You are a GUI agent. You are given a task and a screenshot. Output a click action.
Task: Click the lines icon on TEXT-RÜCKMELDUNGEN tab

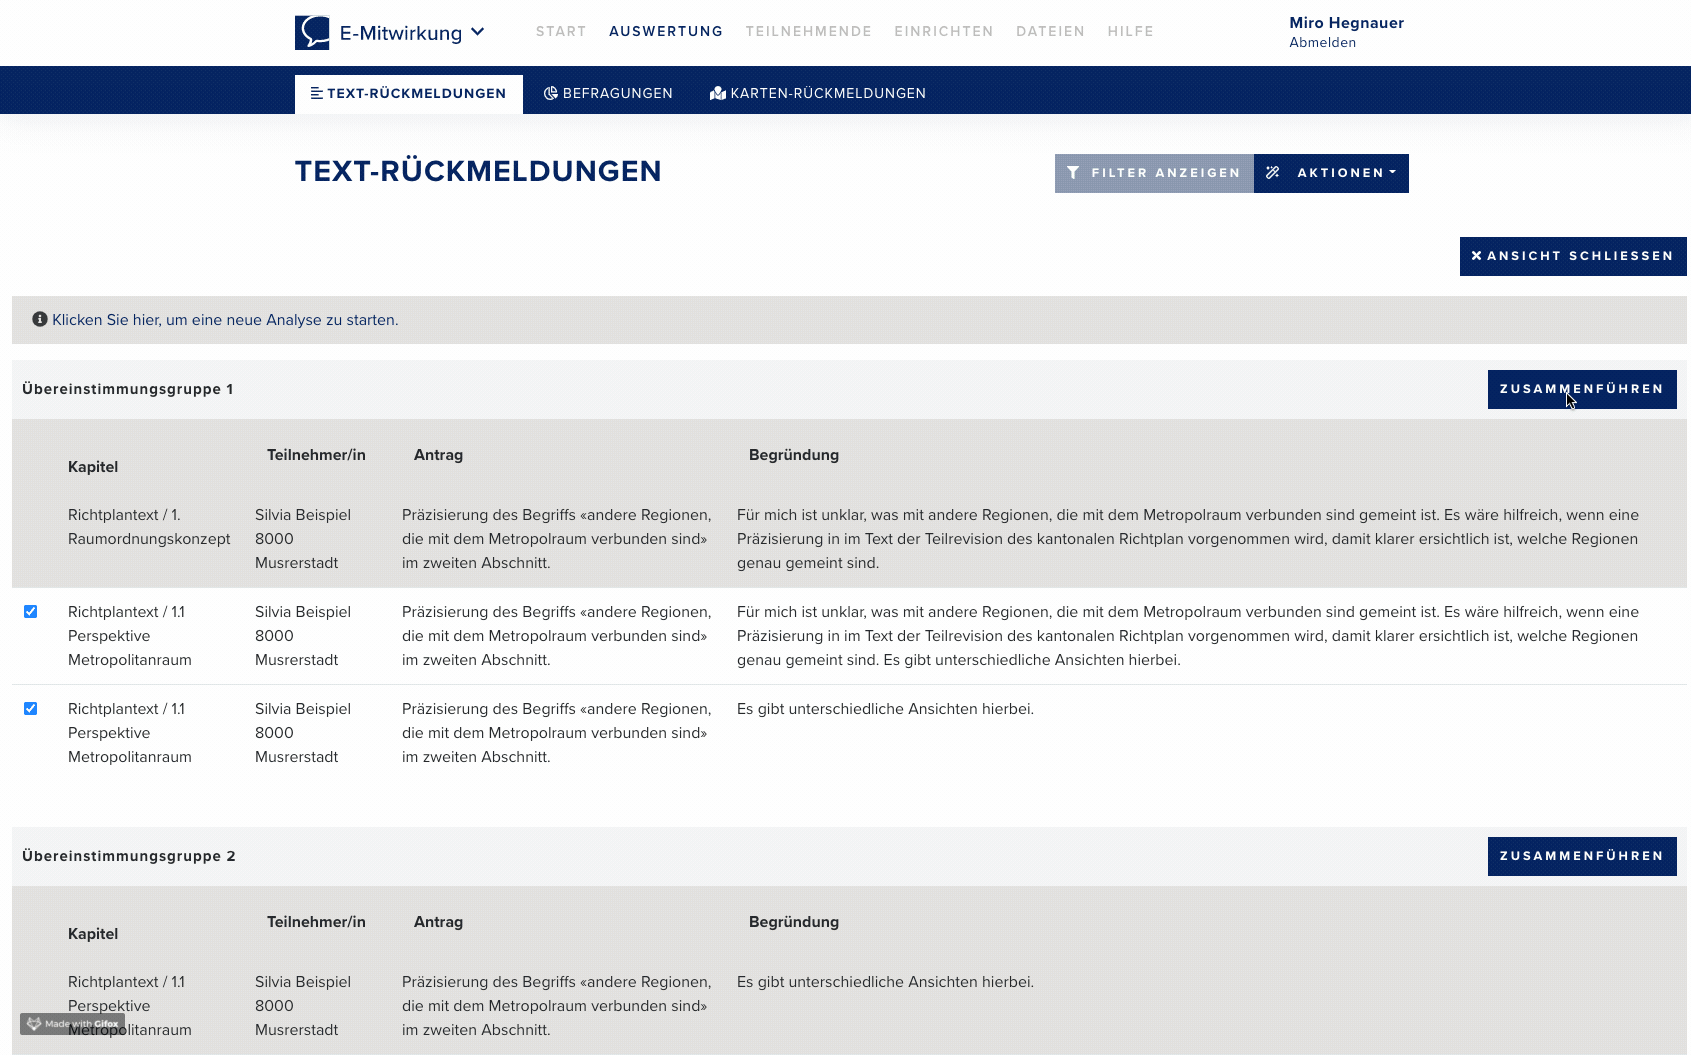click(x=316, y=94)
